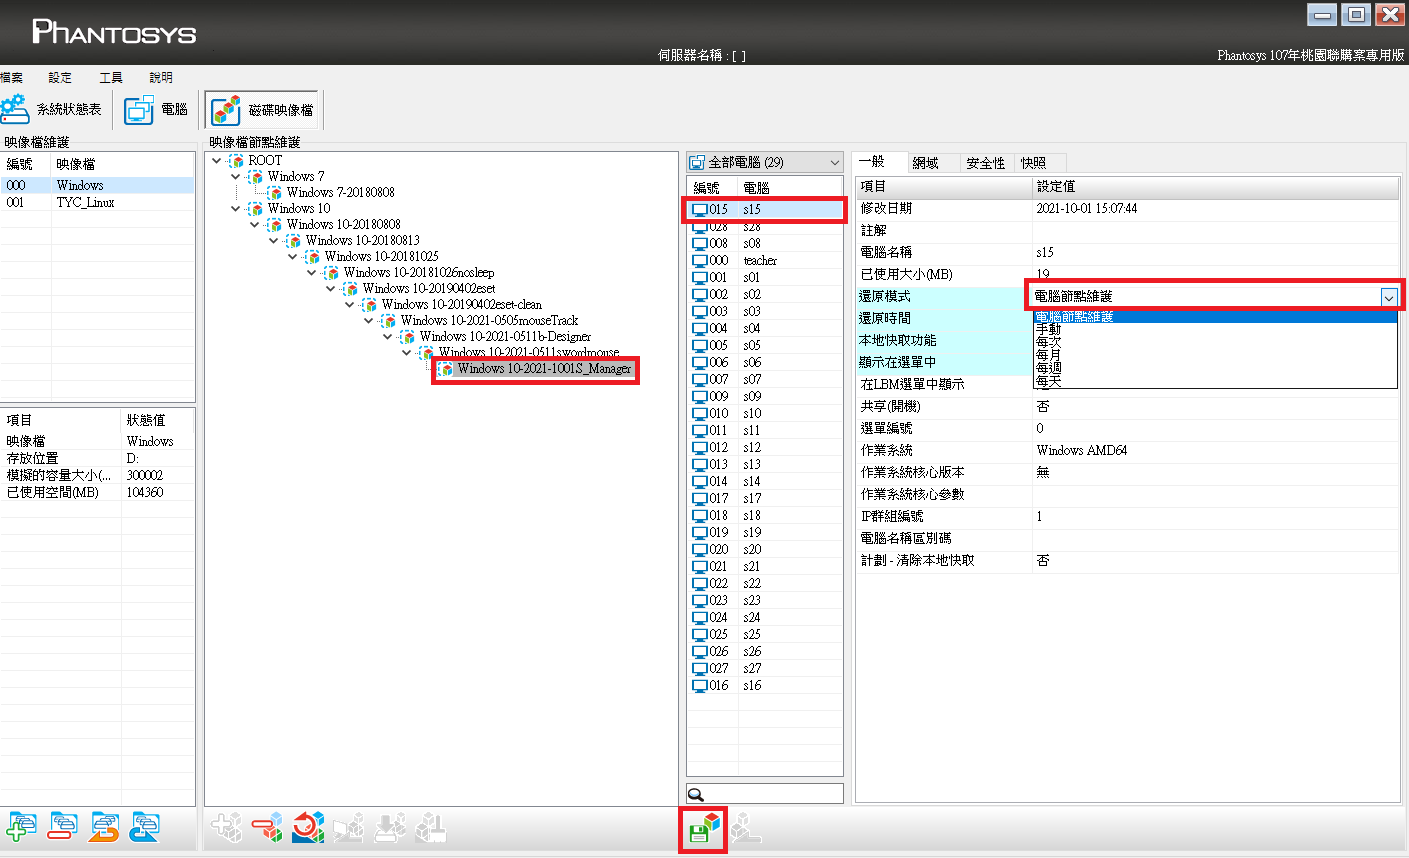Select the Windows 10-2021-1001S_Manager node
This screenshot has height=858, width=1409.
pos(544,369)
